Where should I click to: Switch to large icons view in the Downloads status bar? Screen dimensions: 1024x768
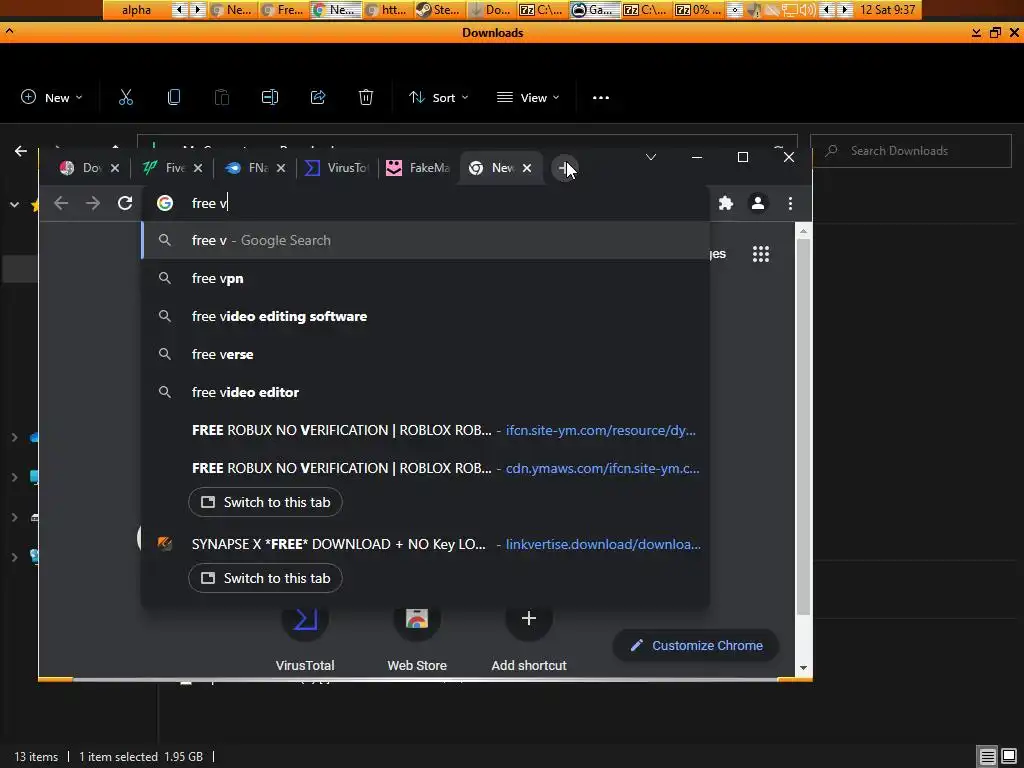[1009, 757]
